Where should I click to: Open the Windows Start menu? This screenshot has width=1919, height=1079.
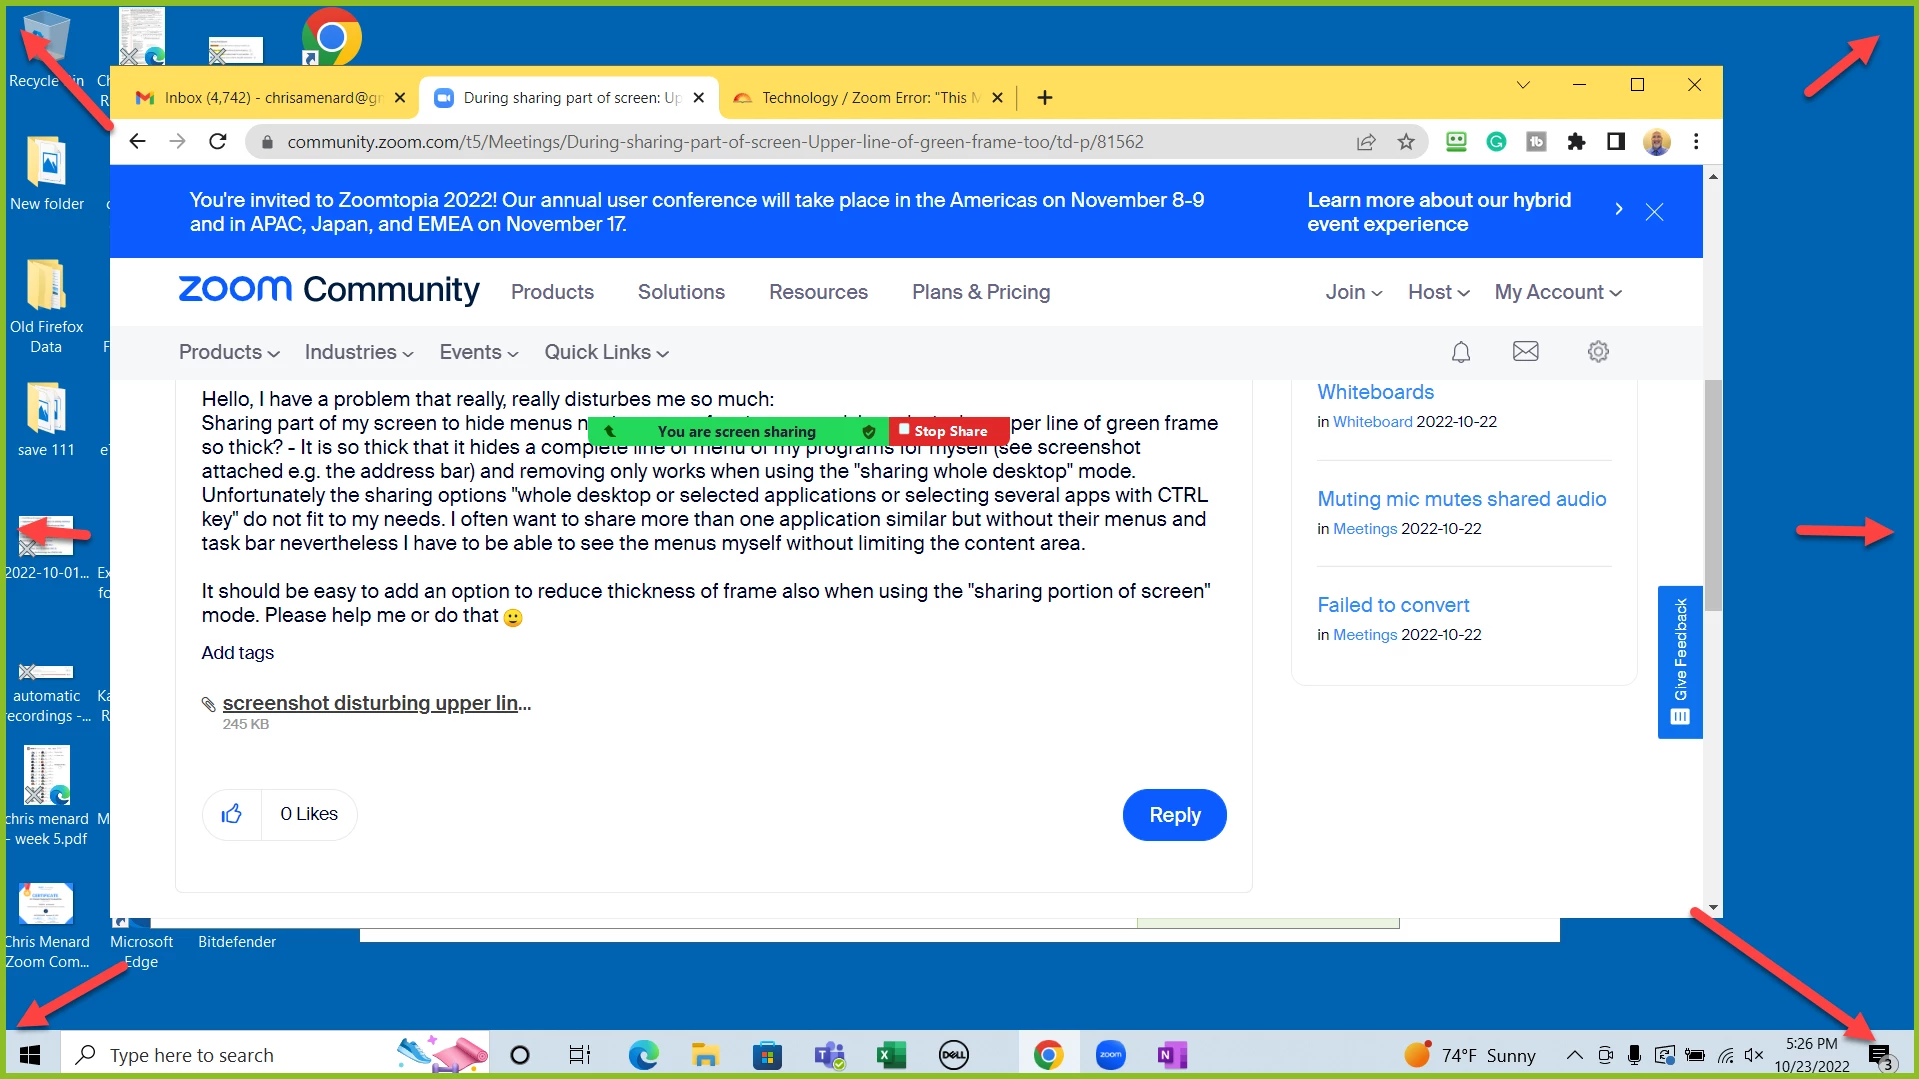[x=30, y=1055]
